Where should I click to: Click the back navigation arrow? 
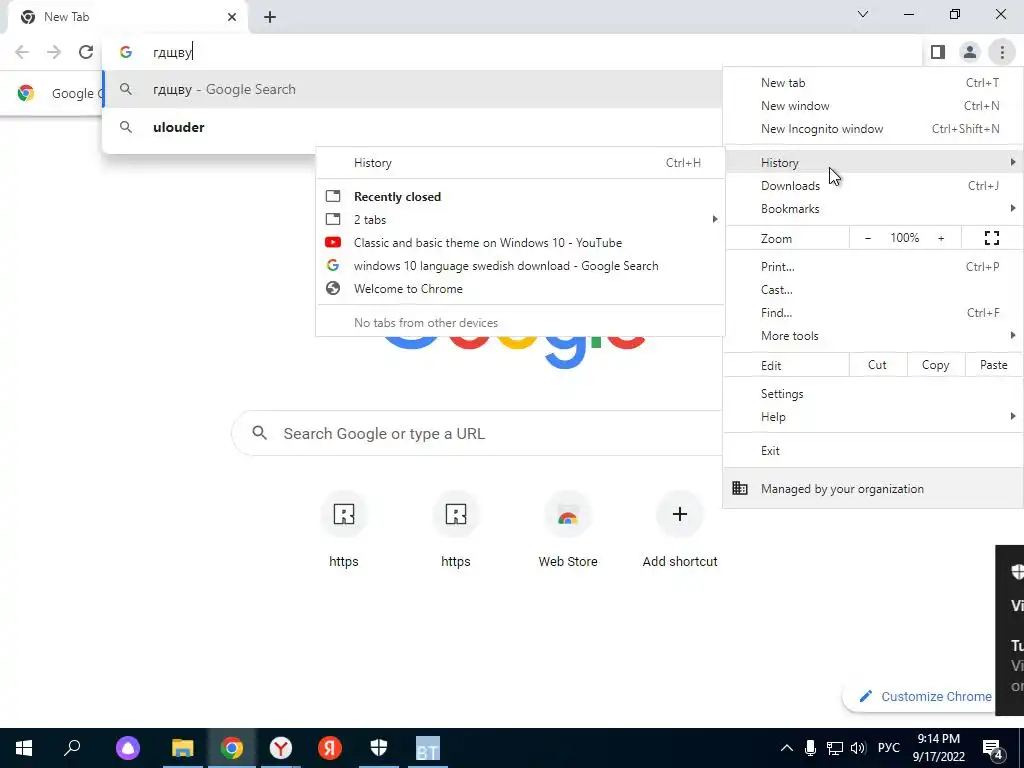tap(22, 52)
